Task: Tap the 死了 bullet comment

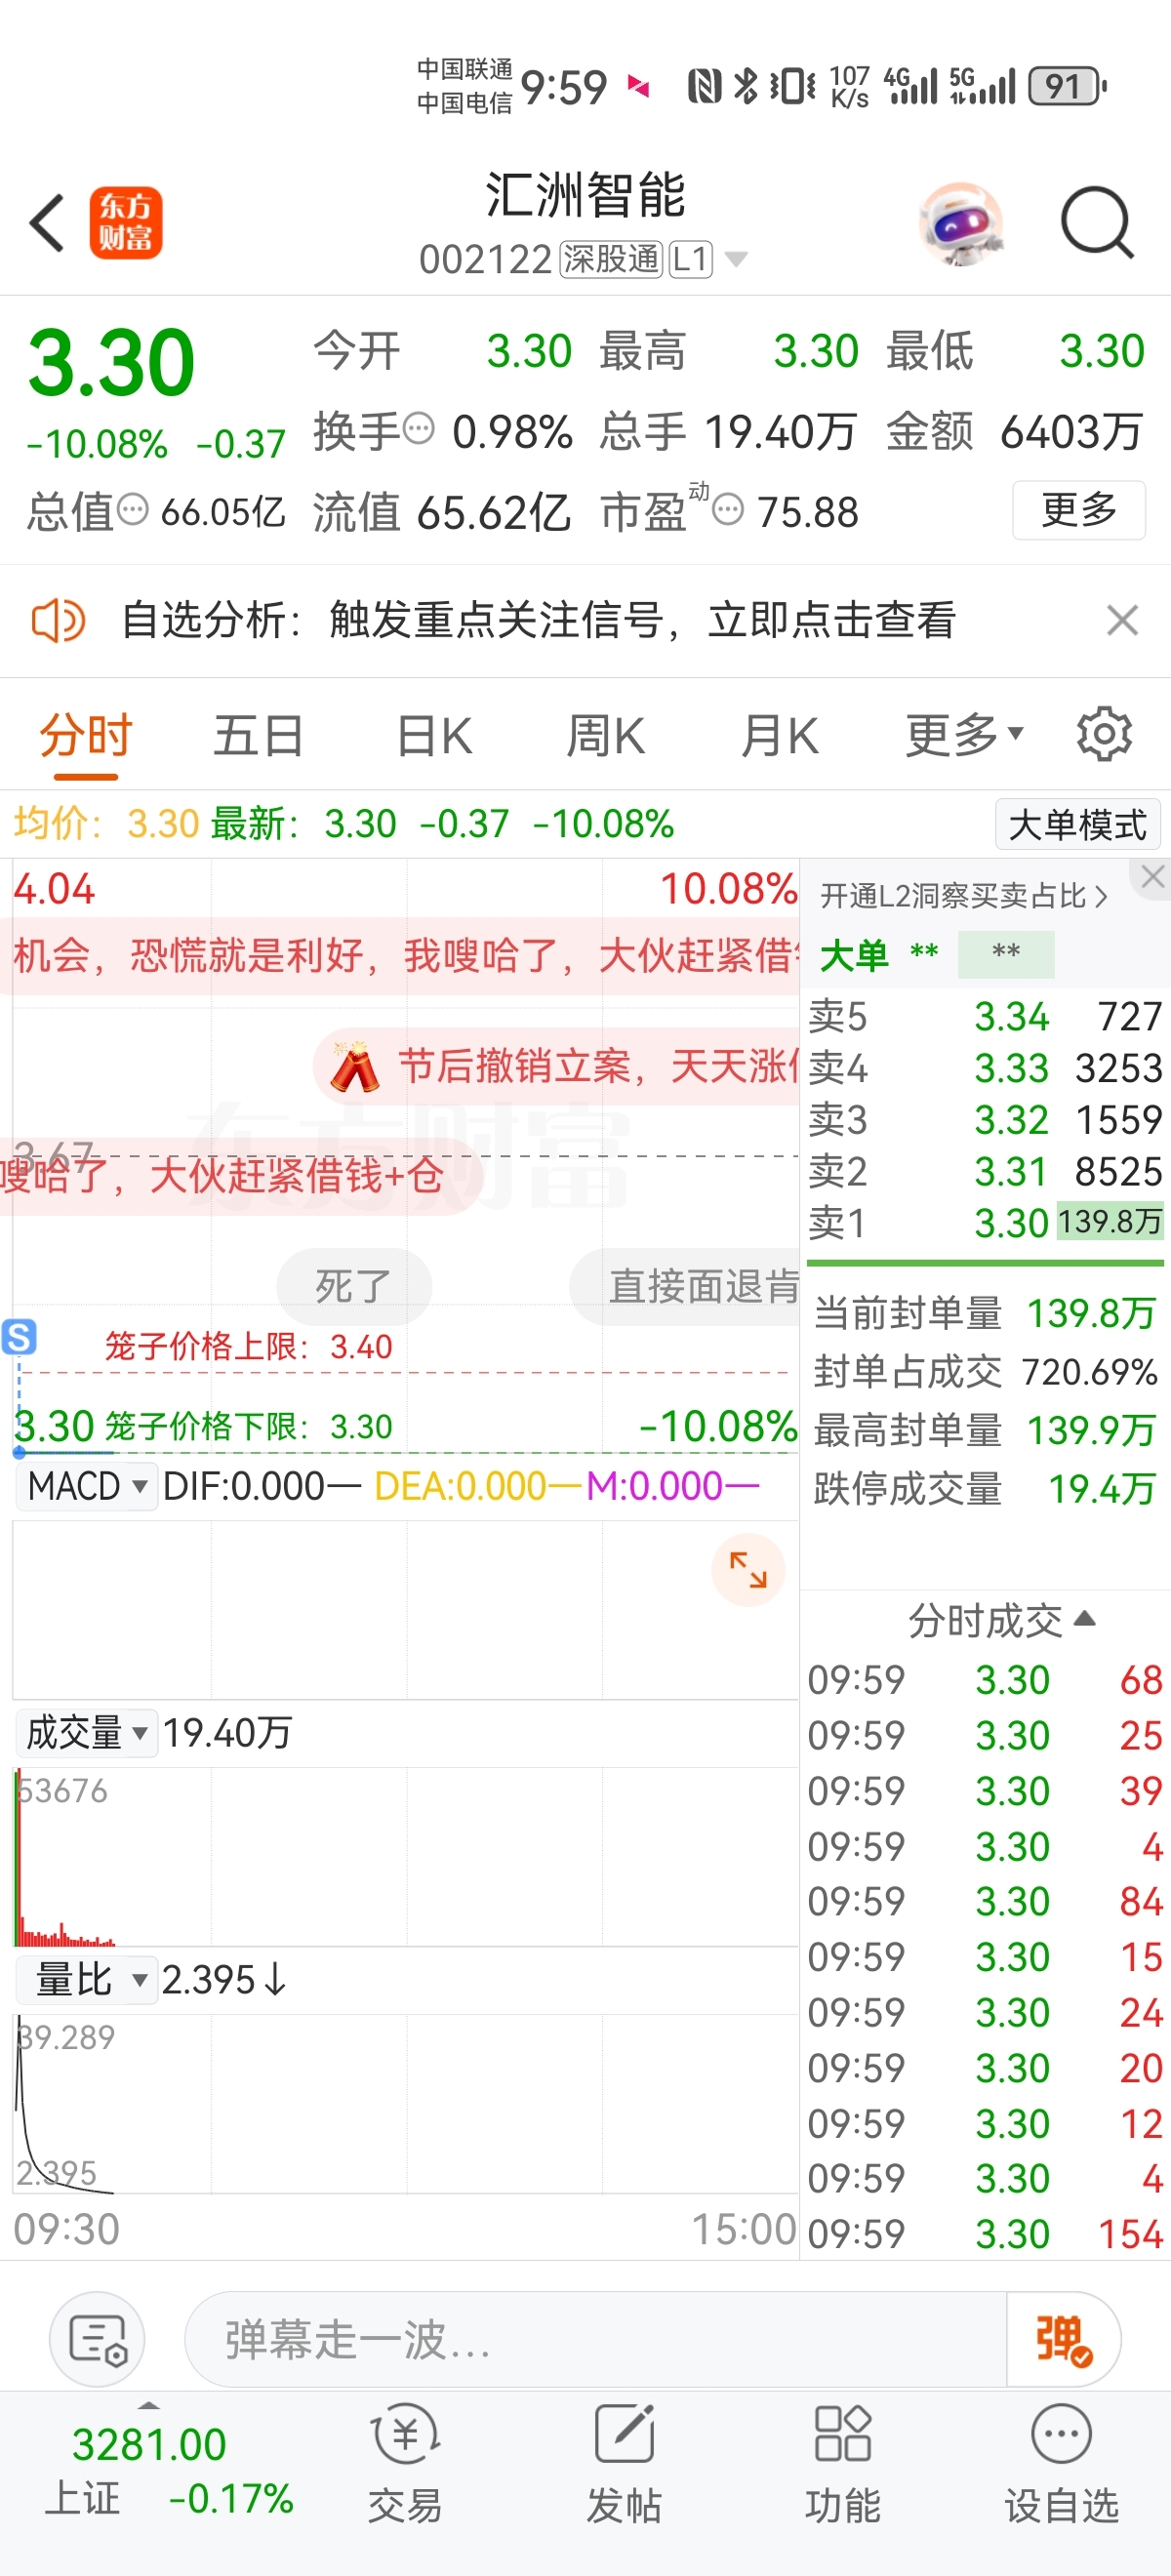Action: [x=354, y=1286]
